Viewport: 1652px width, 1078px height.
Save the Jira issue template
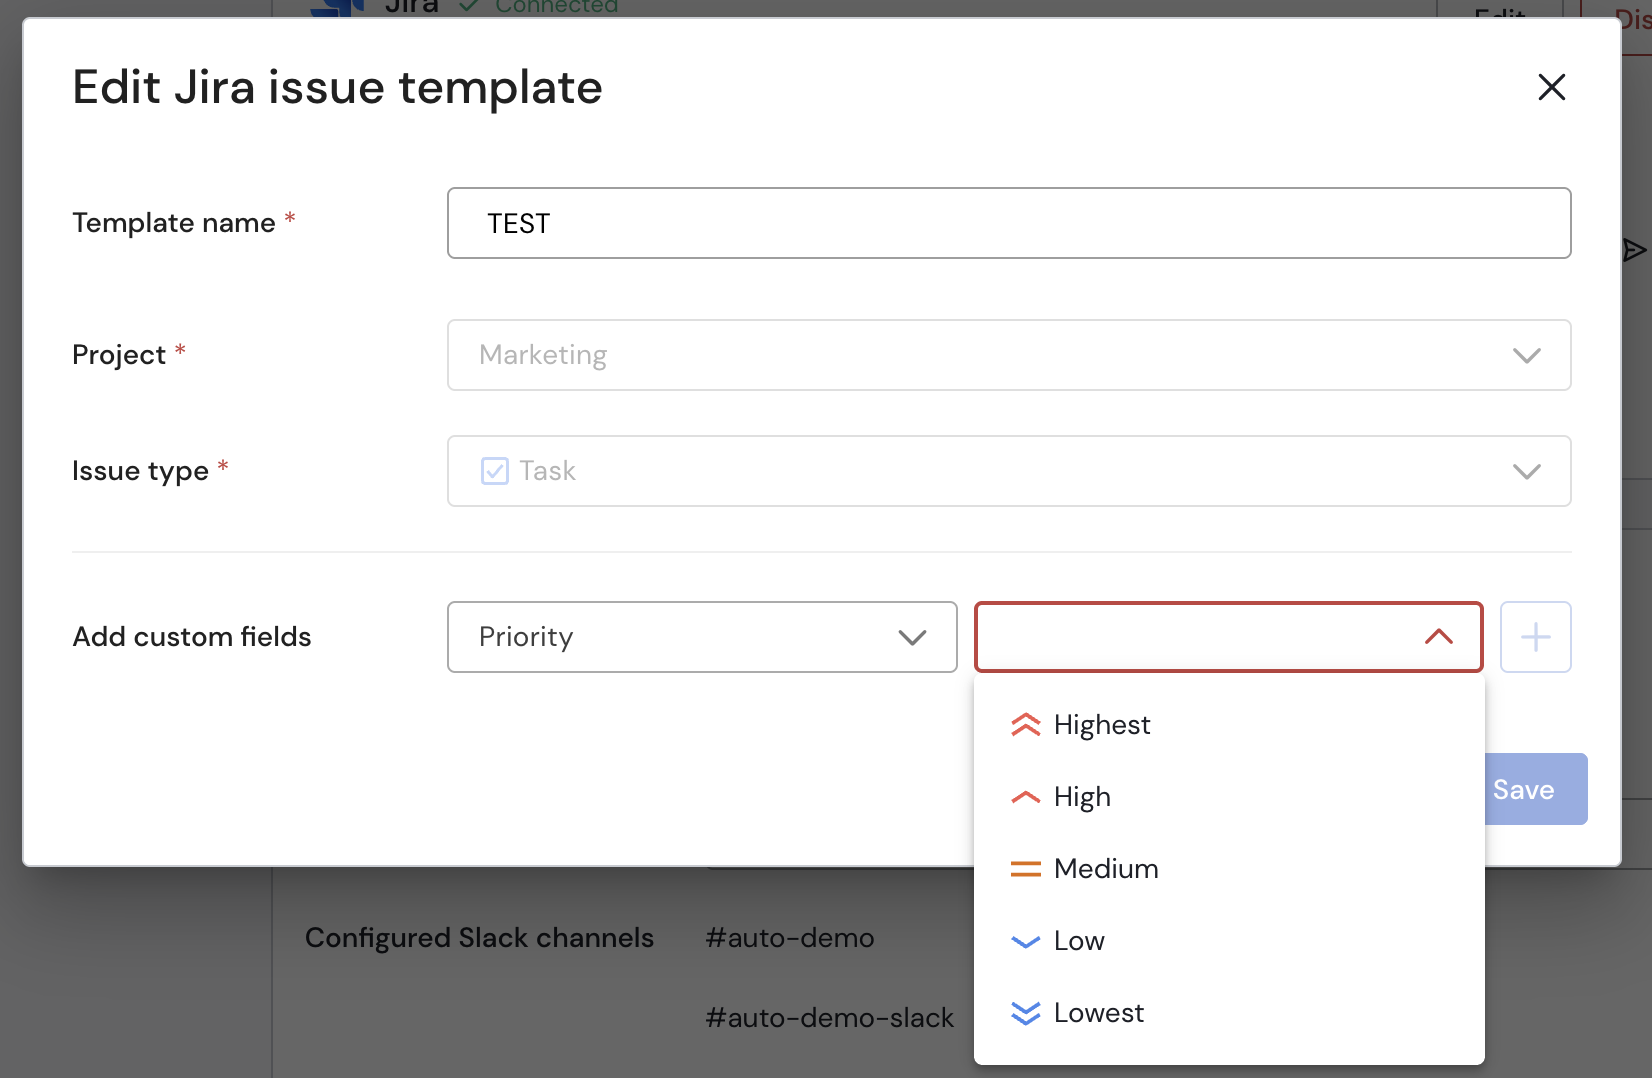[1535, 789]
